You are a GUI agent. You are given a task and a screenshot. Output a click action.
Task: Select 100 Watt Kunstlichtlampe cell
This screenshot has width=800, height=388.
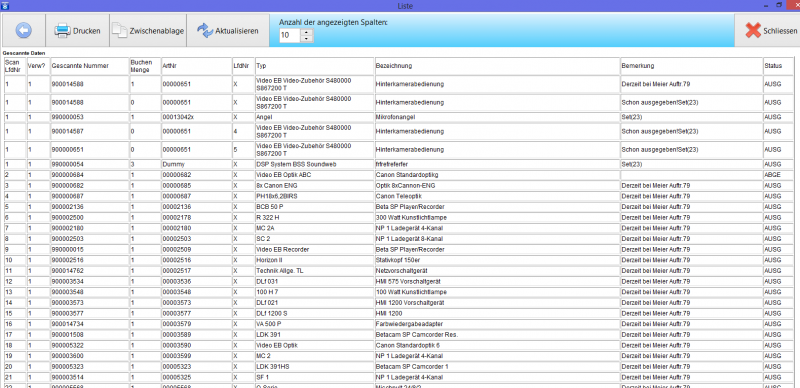497,292
